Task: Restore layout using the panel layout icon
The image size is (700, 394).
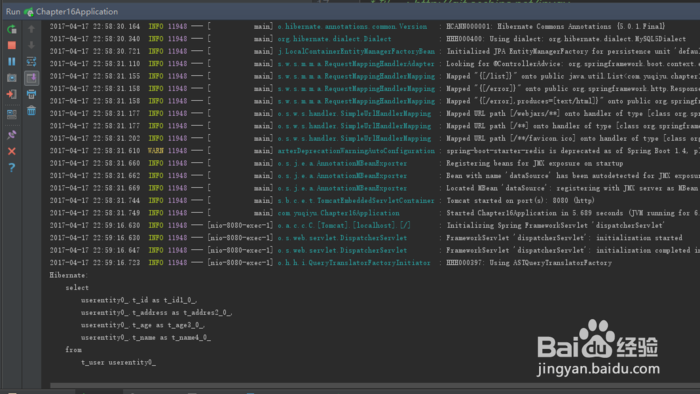Action: point(12,114)
